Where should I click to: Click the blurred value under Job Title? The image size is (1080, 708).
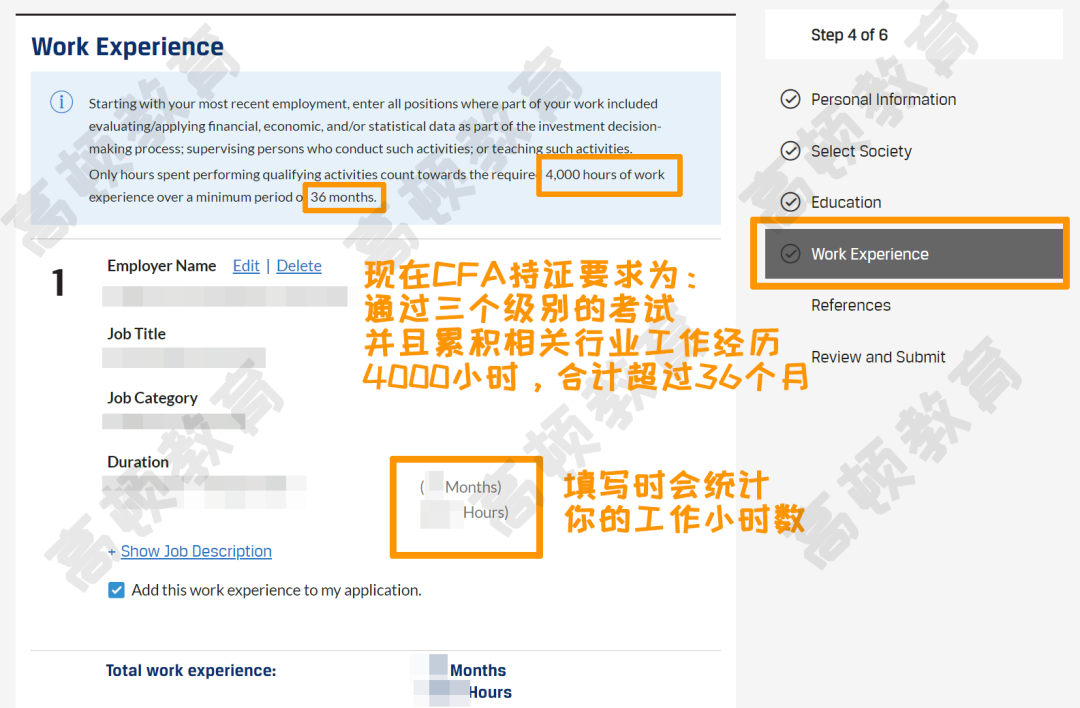pyautogui.click(x=185, y=358)
